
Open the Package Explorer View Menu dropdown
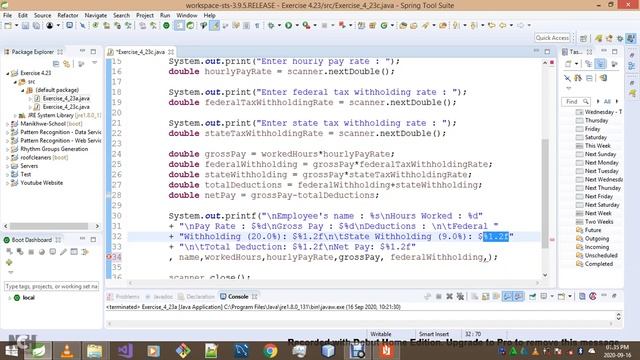coord(94,63)
